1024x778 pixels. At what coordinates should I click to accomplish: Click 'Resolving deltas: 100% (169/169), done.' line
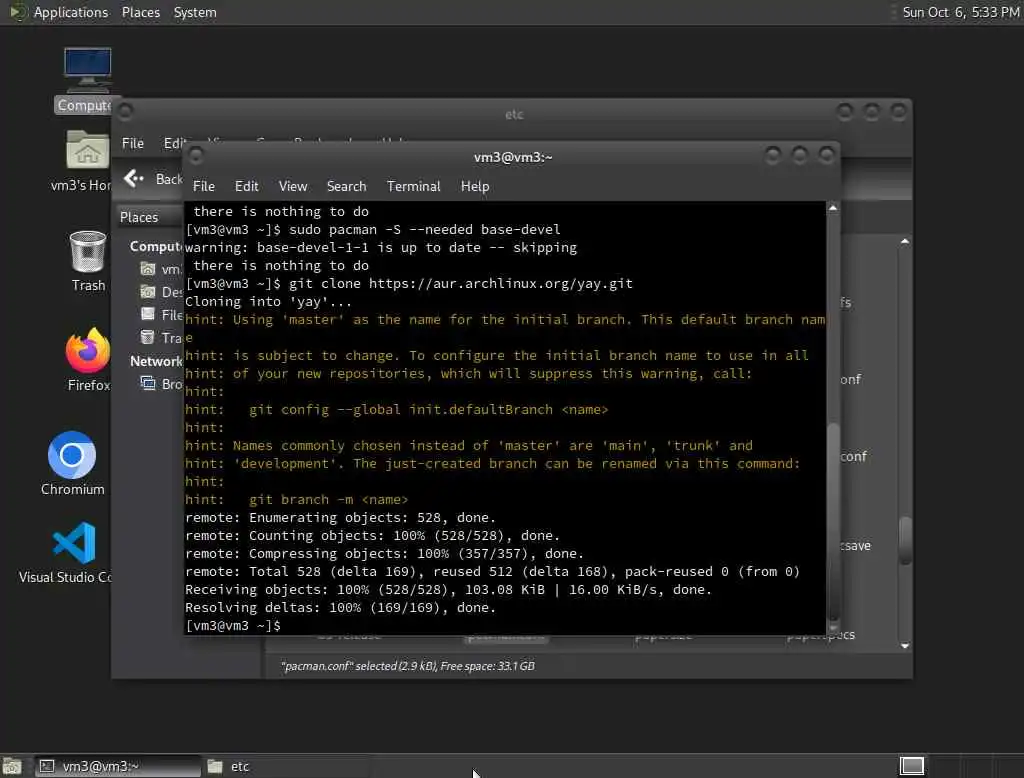[x=340, y=608]
